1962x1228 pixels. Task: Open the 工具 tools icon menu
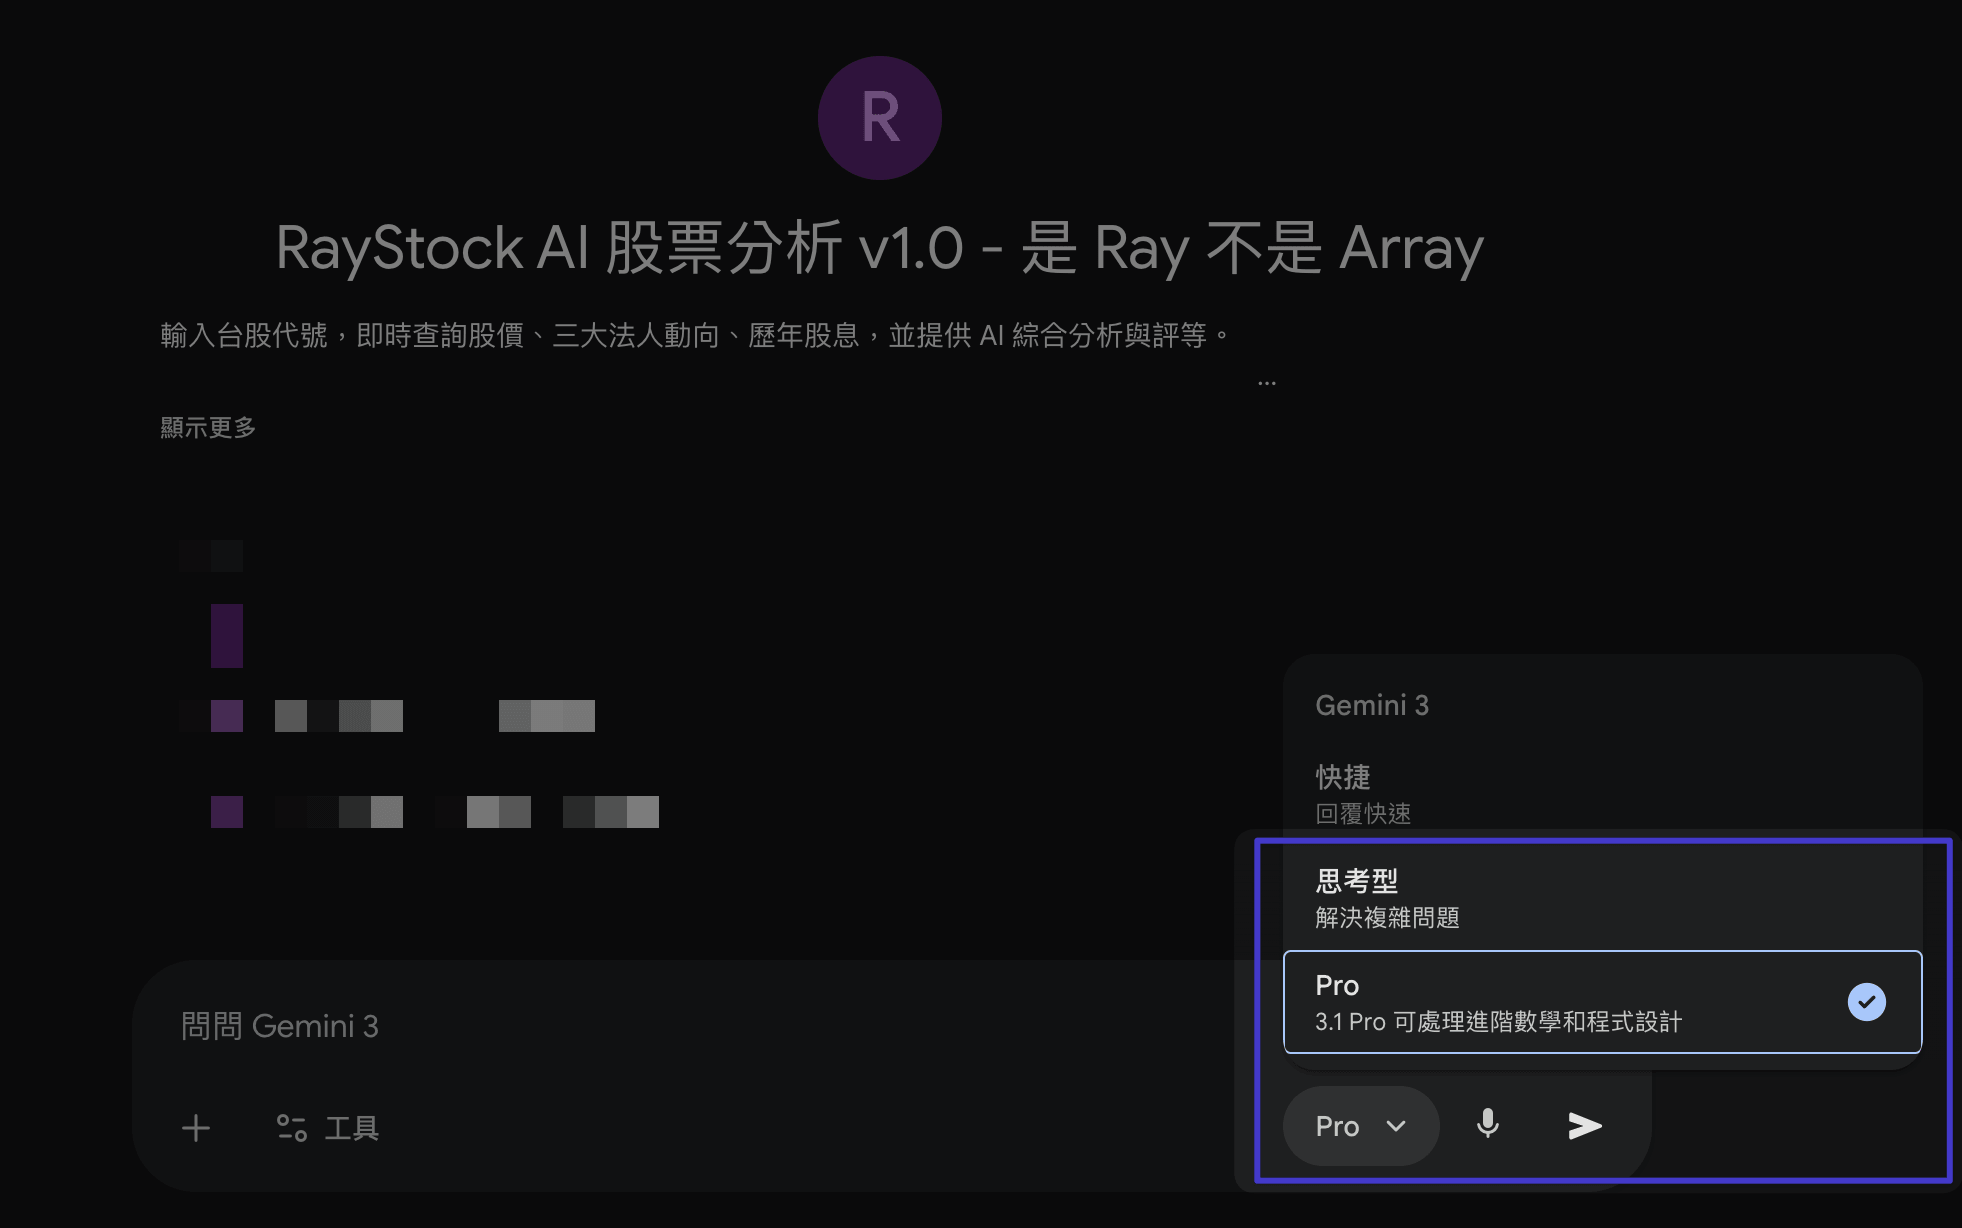[328, 1127]
